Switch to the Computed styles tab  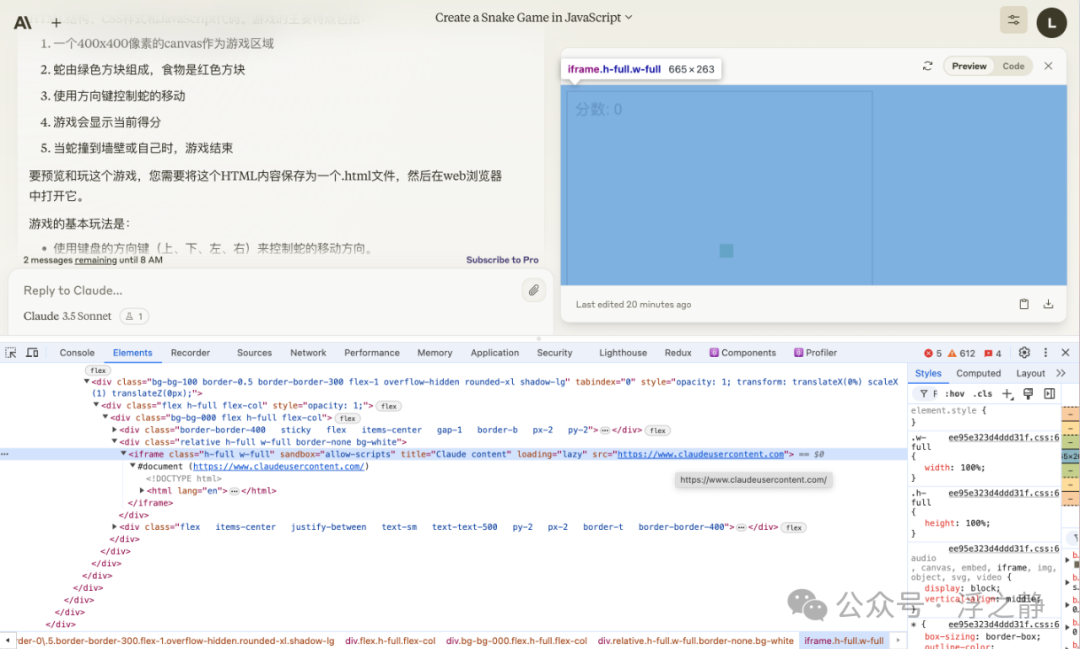(x=978, y=373)
